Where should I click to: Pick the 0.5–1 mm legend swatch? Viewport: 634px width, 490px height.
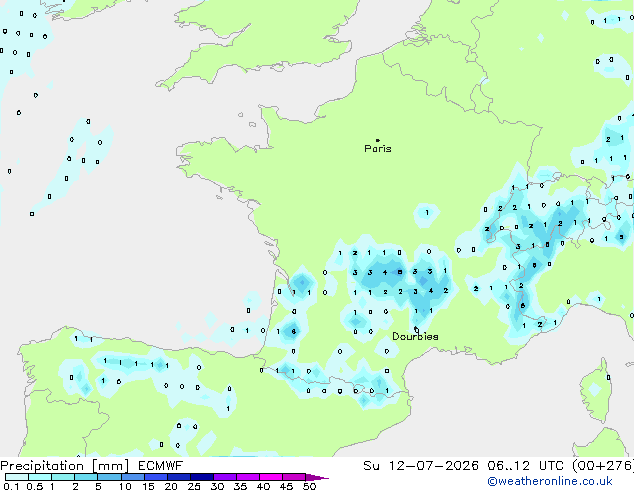pyautogui.click(x=40, y=477)
